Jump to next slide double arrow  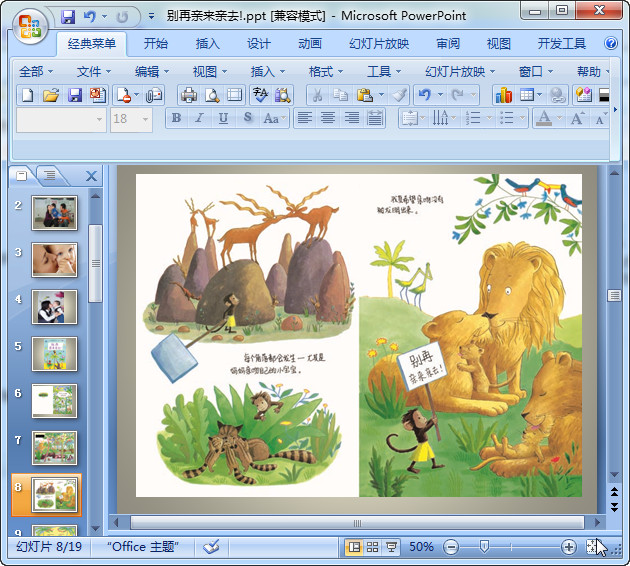click(614, 507)
